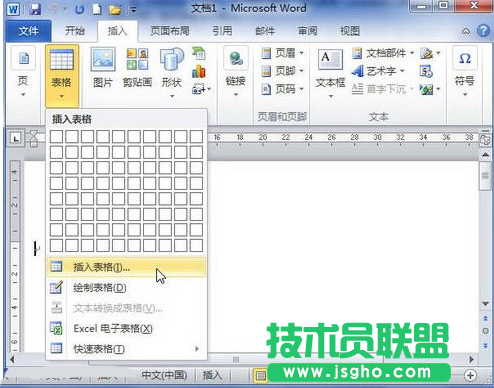The image size is (494, 388).
Task: Click the vertical scrollbar up arrow
Action: 485,155
